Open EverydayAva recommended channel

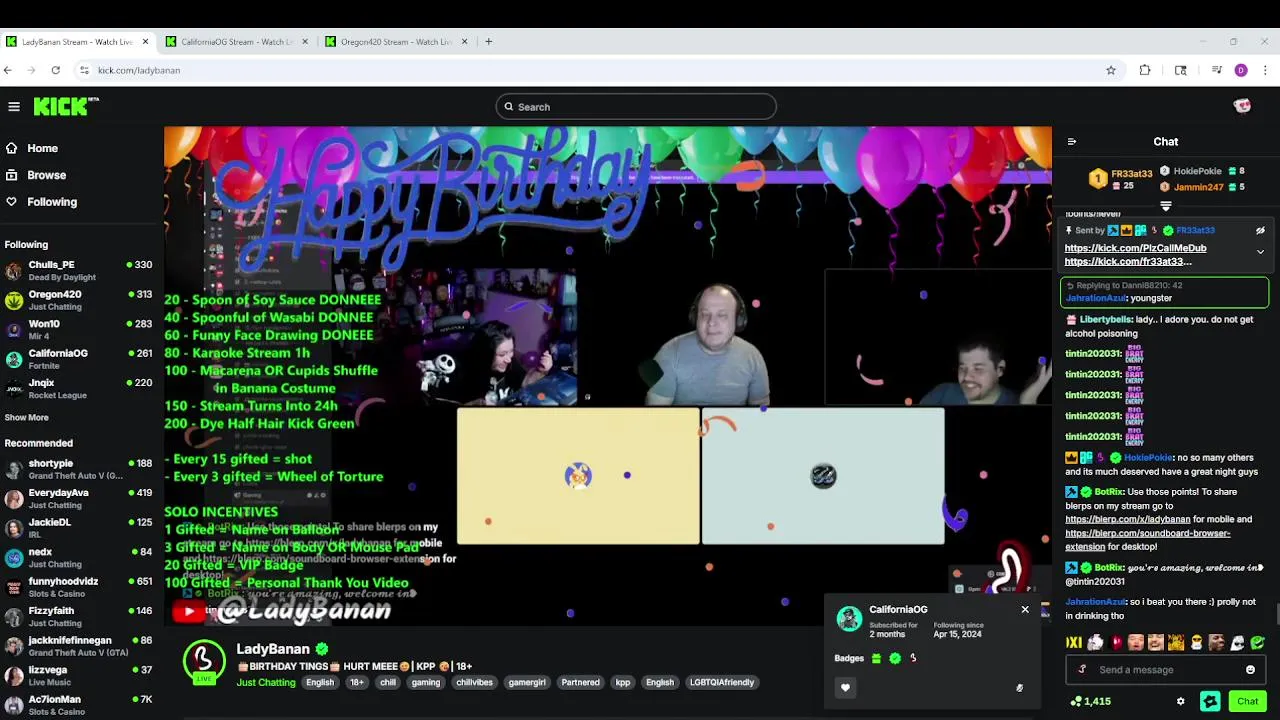[x=80, y=499]
